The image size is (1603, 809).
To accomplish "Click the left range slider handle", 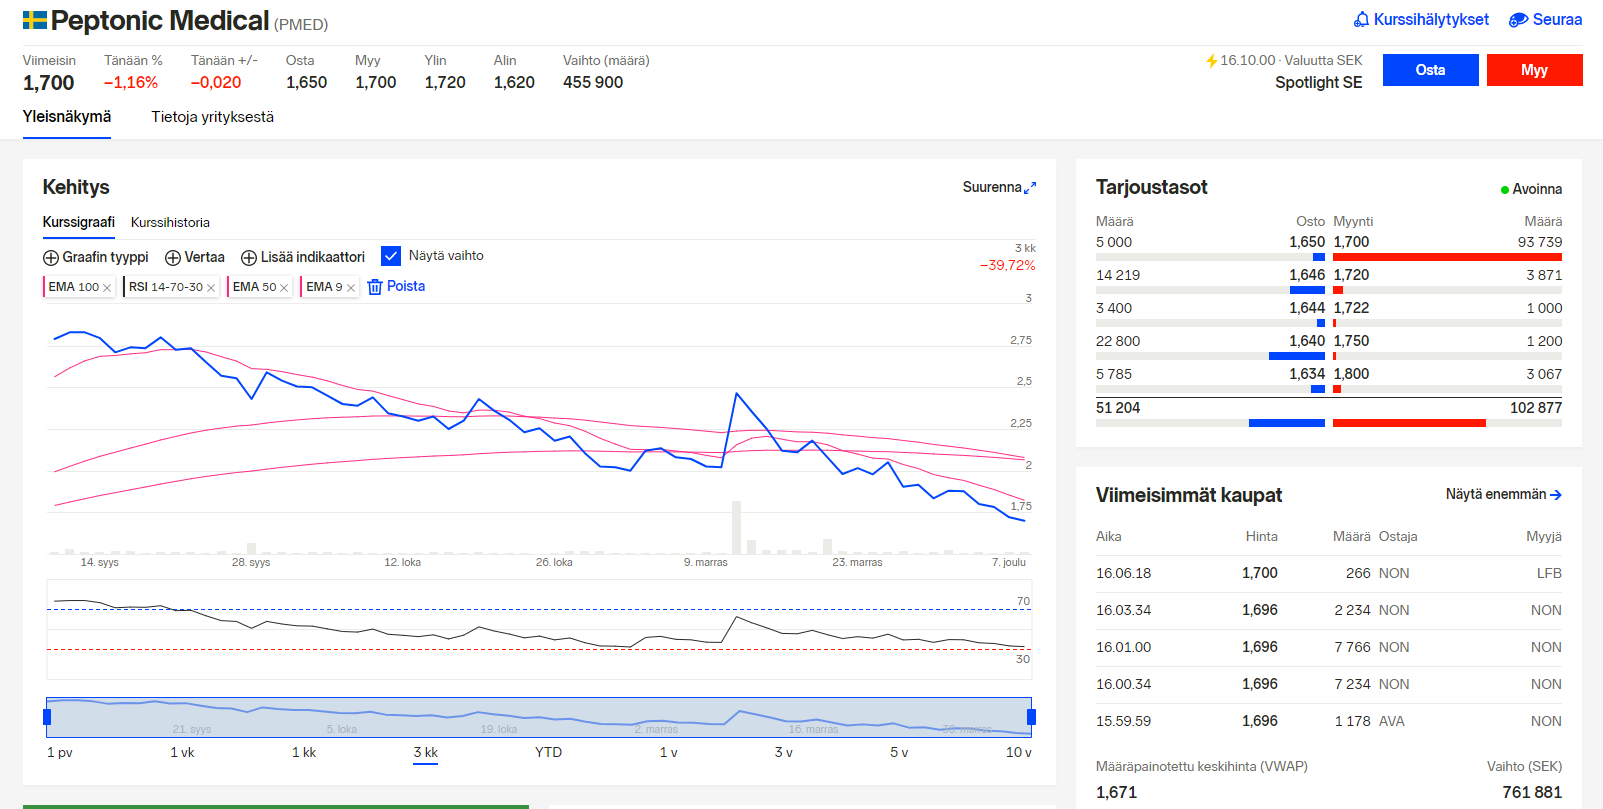I will (x=47, y=717).
